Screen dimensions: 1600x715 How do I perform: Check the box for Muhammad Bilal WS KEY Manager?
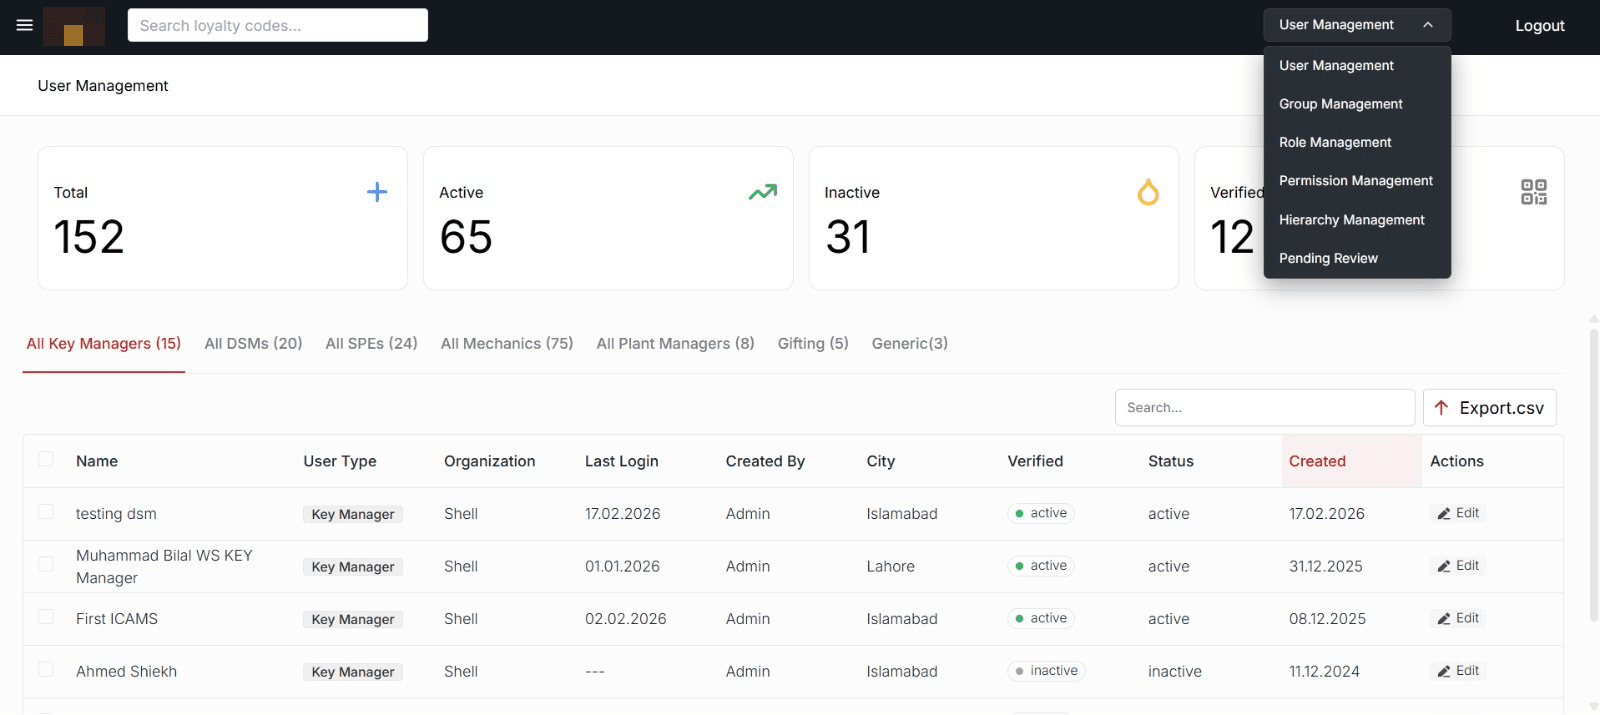pos(46,564)
